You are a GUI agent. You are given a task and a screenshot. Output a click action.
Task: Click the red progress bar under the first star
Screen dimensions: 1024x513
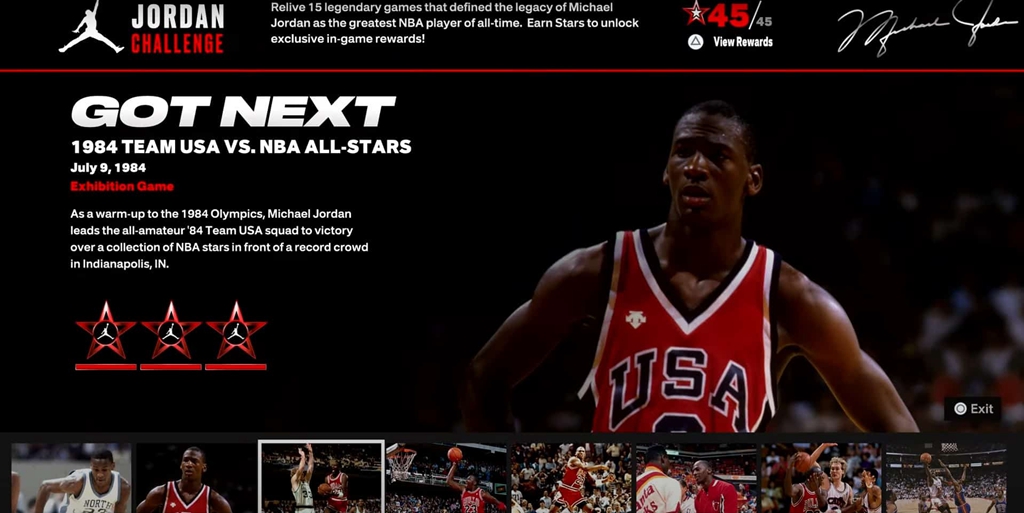pyautogui.click(x=106, y=367)
